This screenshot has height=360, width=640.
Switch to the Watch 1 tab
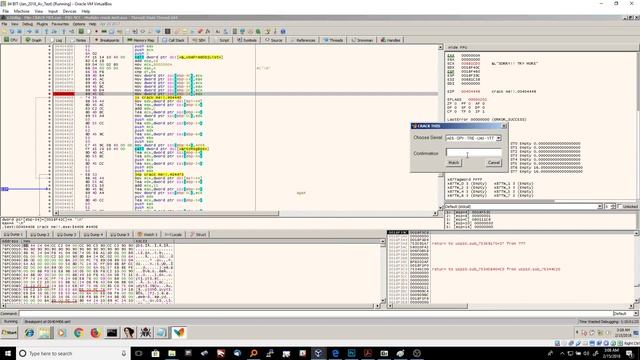[x=147, y=235]
